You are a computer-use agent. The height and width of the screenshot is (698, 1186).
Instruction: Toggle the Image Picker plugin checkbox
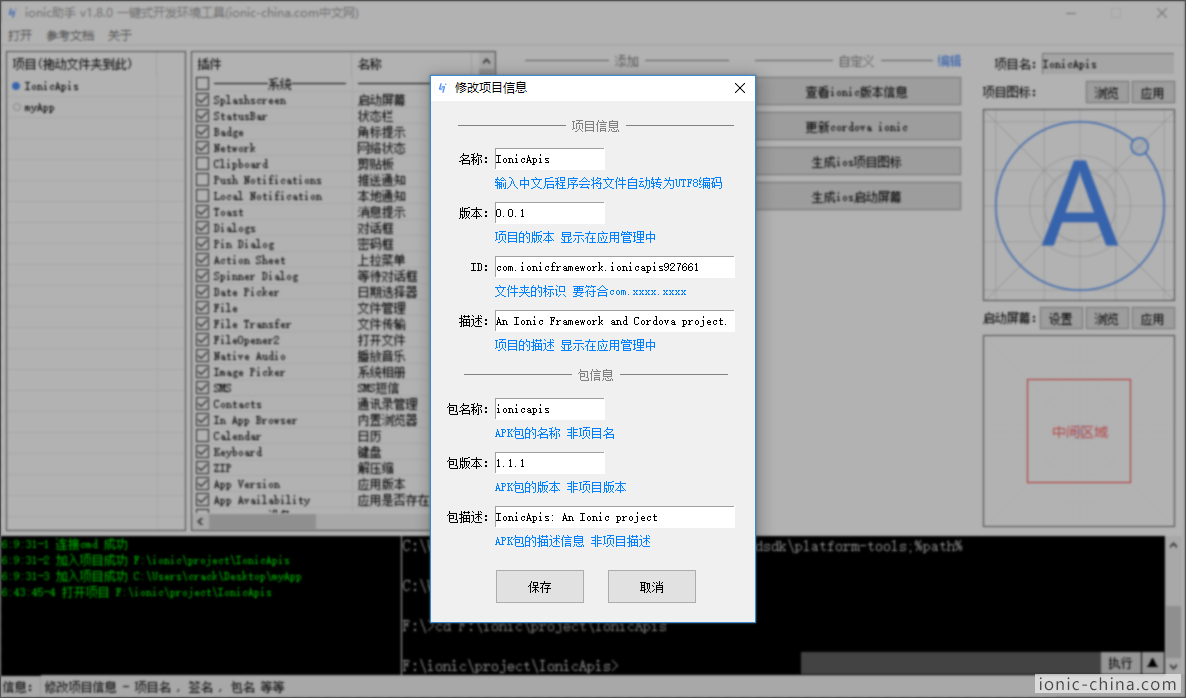[203, 372]
